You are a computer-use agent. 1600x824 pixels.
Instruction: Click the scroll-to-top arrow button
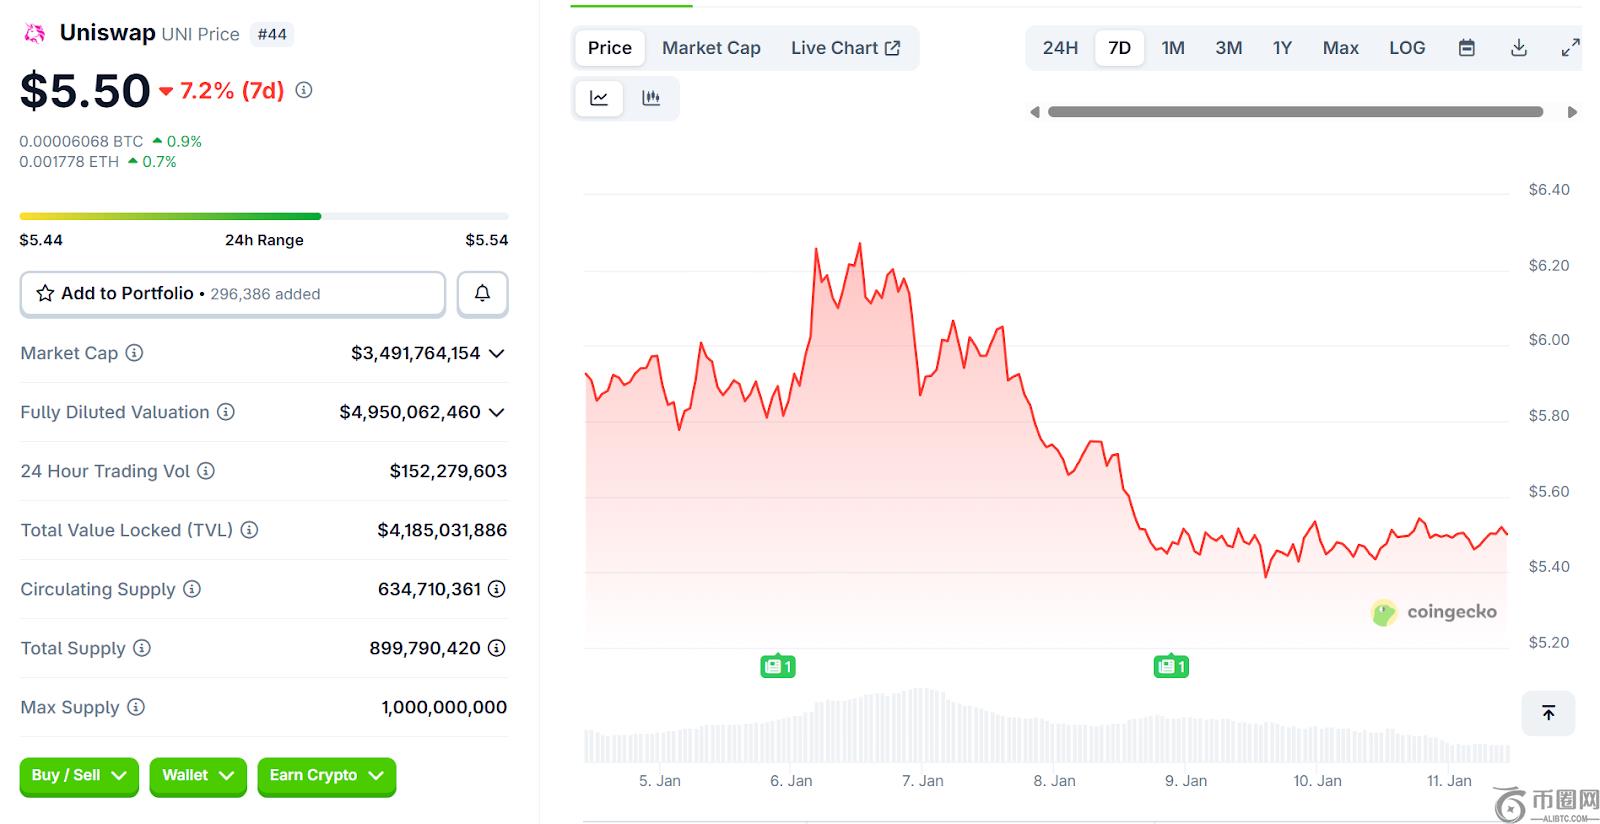click(x=1548, y=713)
